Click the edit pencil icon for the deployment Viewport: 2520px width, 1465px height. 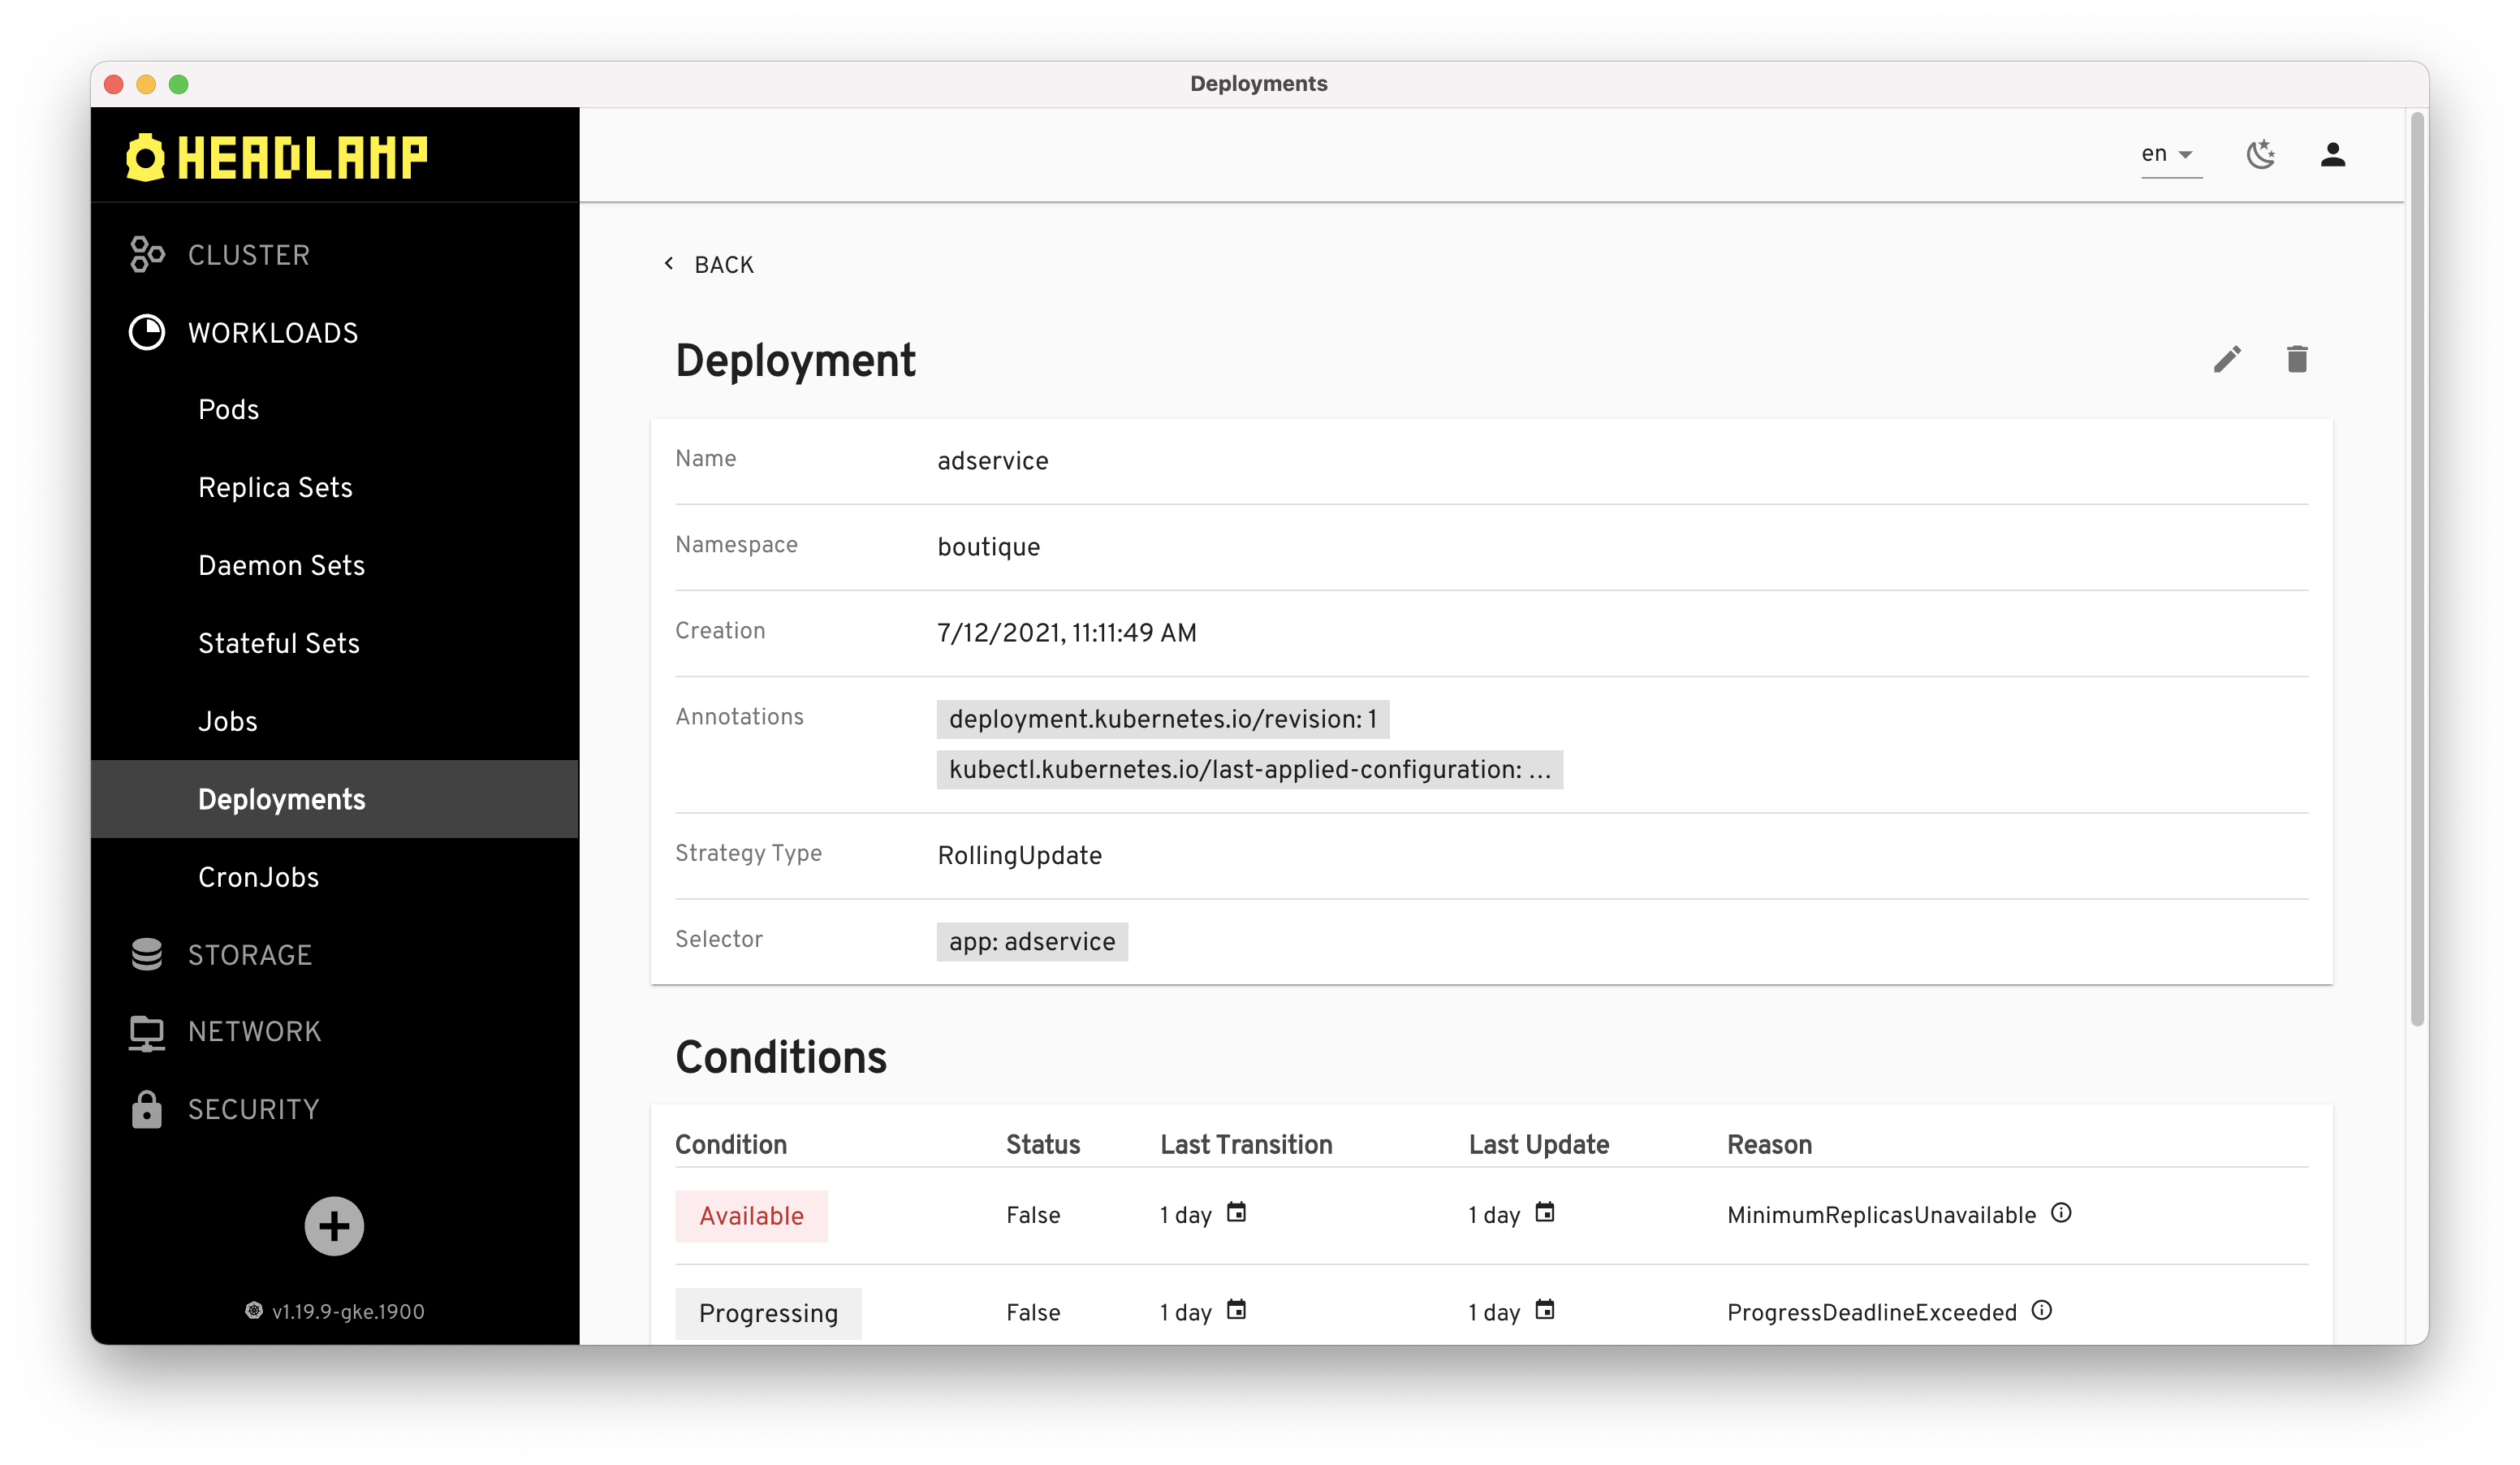point(2226,359)
